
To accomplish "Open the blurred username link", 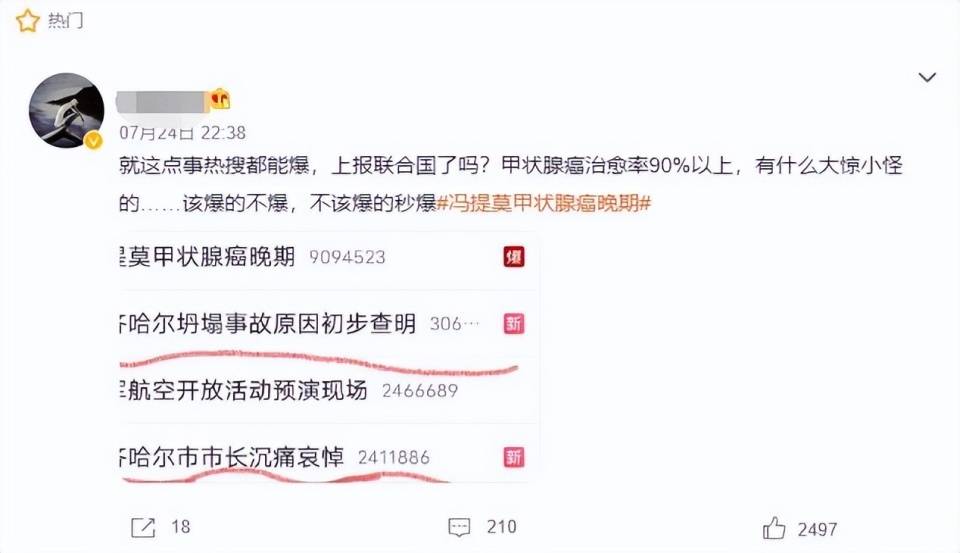I will (162, 102).
